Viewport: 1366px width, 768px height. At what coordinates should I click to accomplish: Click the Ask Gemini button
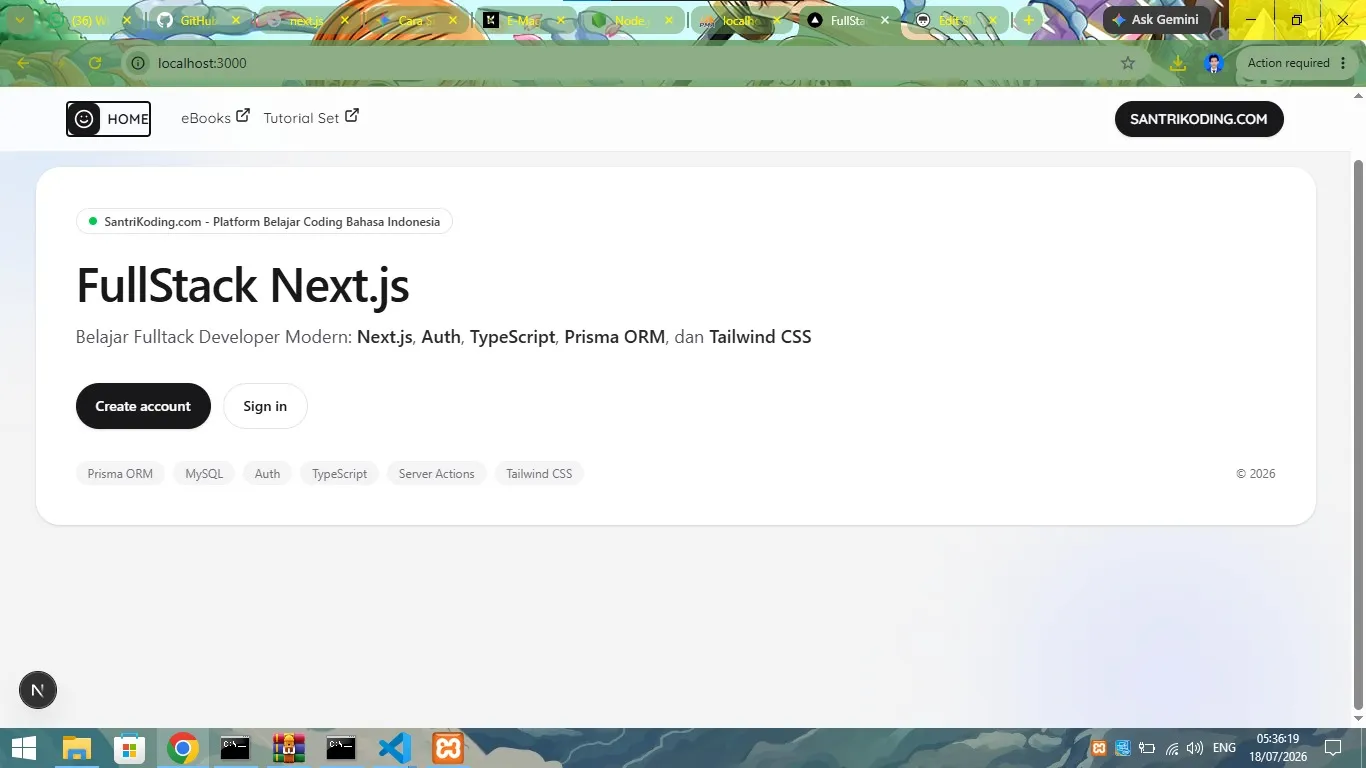(1158, 20)
